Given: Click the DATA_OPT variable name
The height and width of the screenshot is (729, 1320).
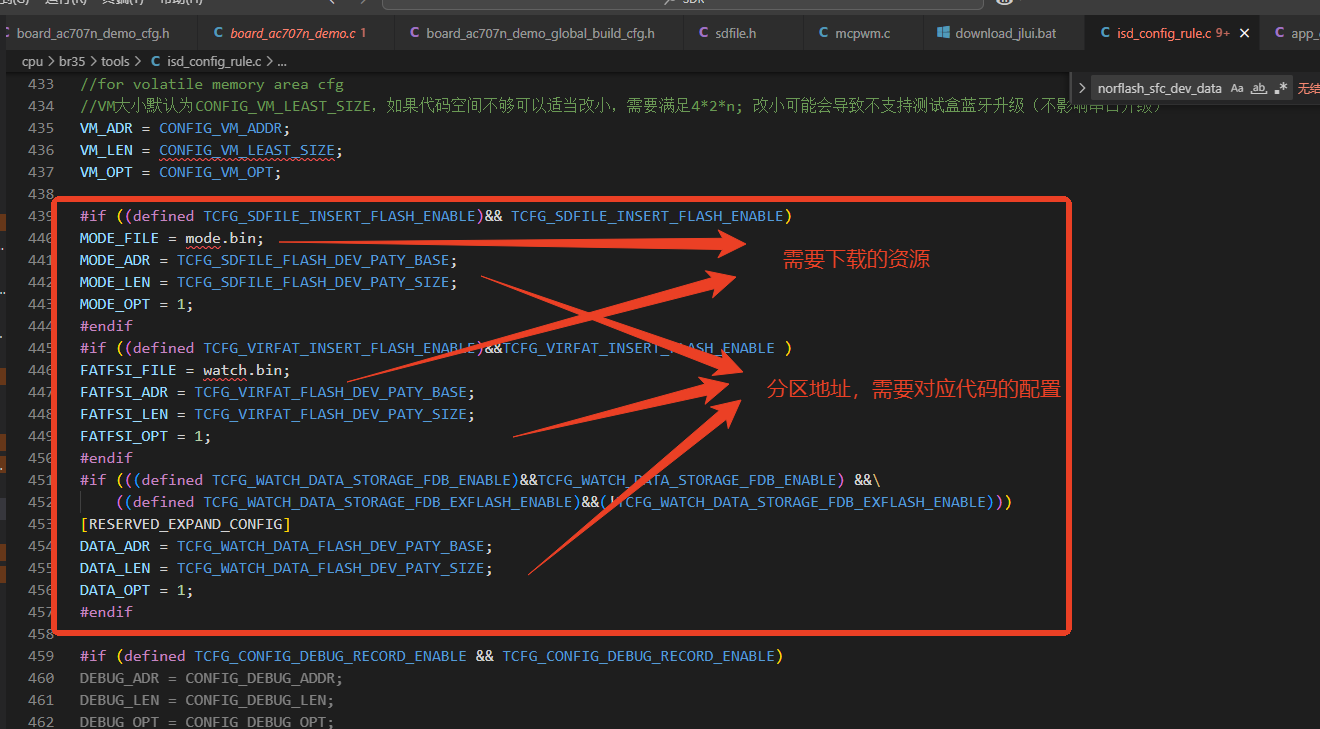Looking at the screenshot, I should click(x=115, y=590).
